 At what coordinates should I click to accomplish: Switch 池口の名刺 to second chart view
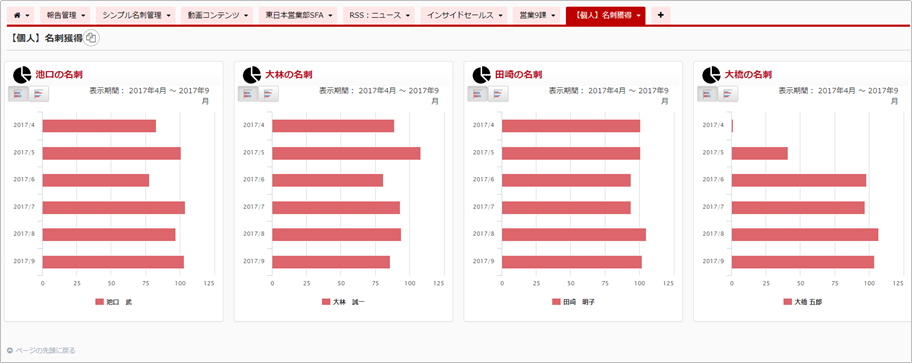point(38,94)
